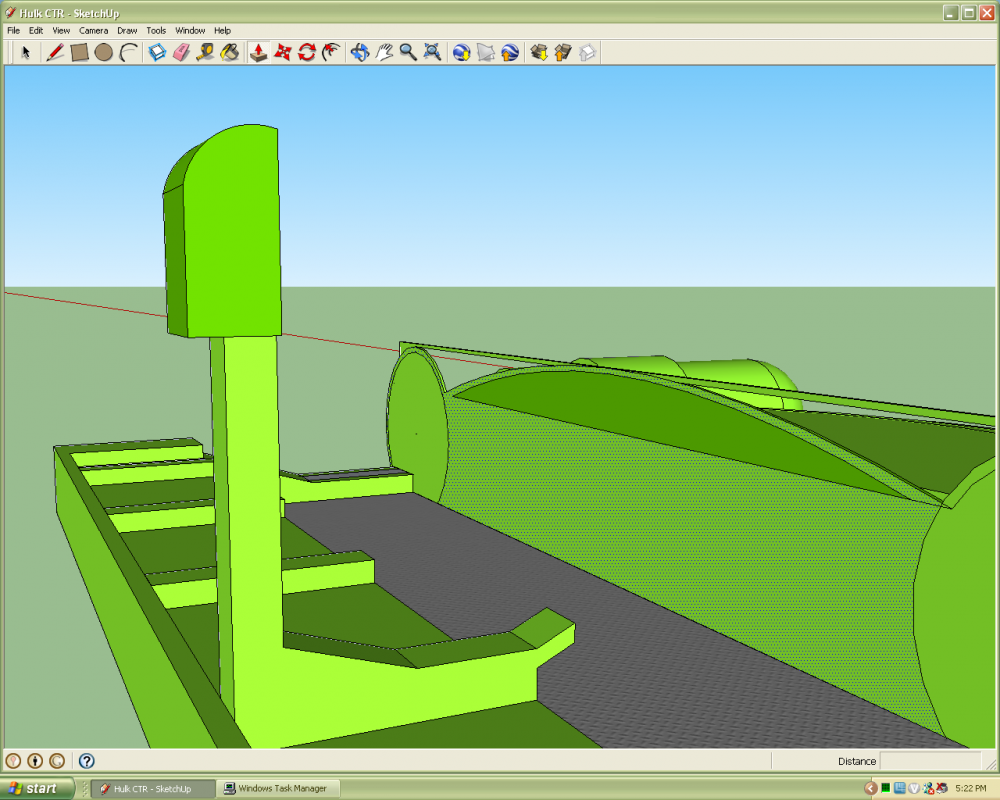Choose the Paint Bucket tool
Image resolution: width=1000 pixels, height=800 pixels.
(x=229, y=52)
